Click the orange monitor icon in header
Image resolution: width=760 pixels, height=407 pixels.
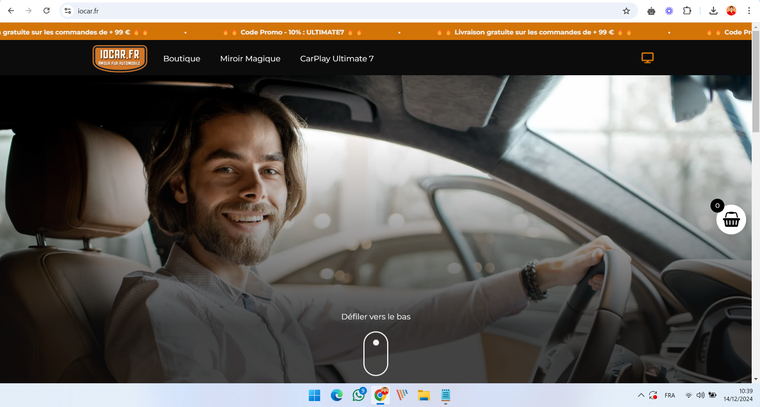coord(648,58)
